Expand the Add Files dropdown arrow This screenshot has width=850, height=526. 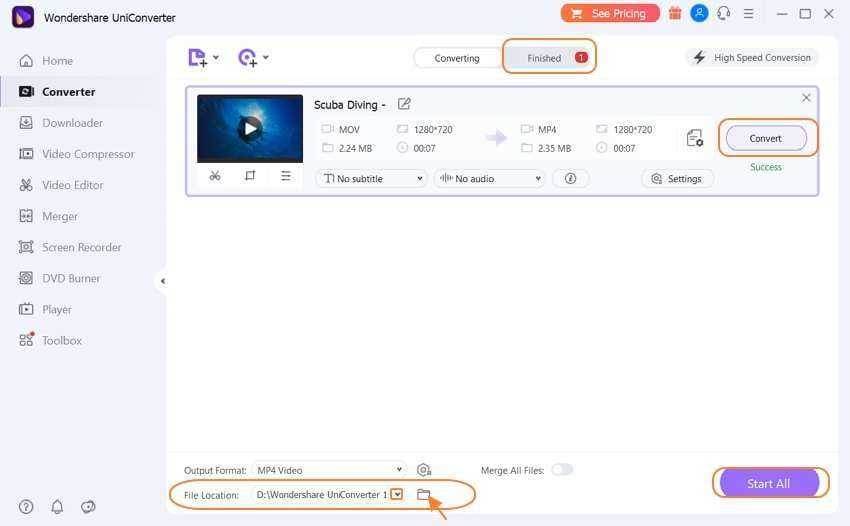216,57
